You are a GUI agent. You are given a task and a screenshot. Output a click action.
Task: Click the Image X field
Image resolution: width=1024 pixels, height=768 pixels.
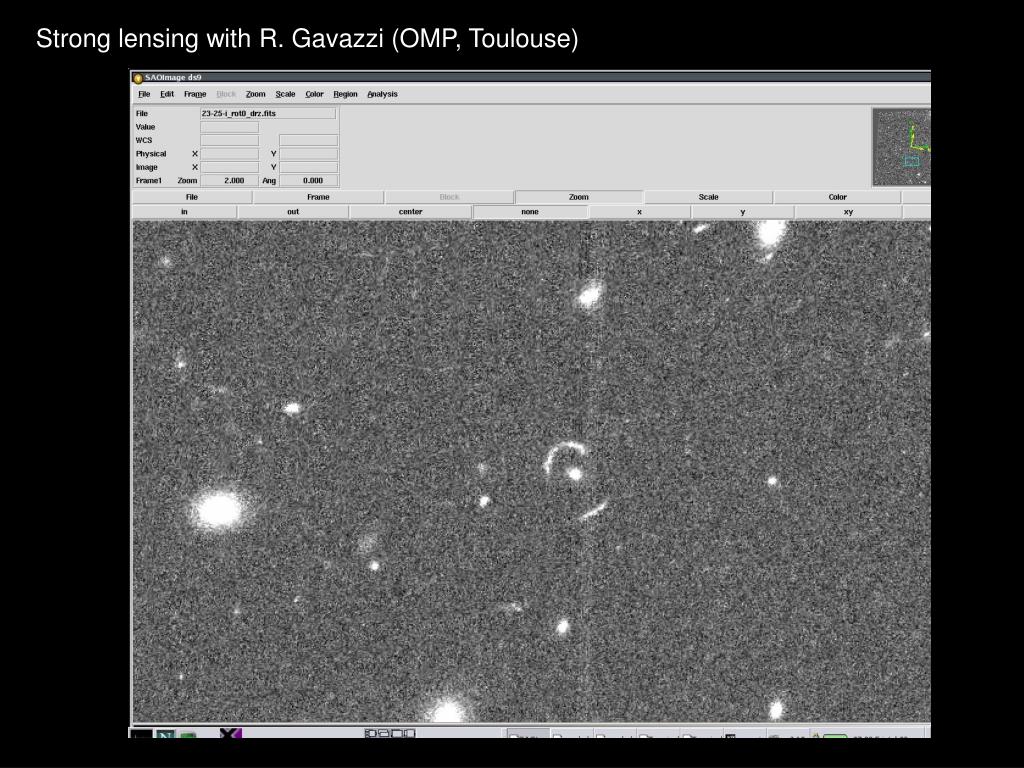[229, 167]
